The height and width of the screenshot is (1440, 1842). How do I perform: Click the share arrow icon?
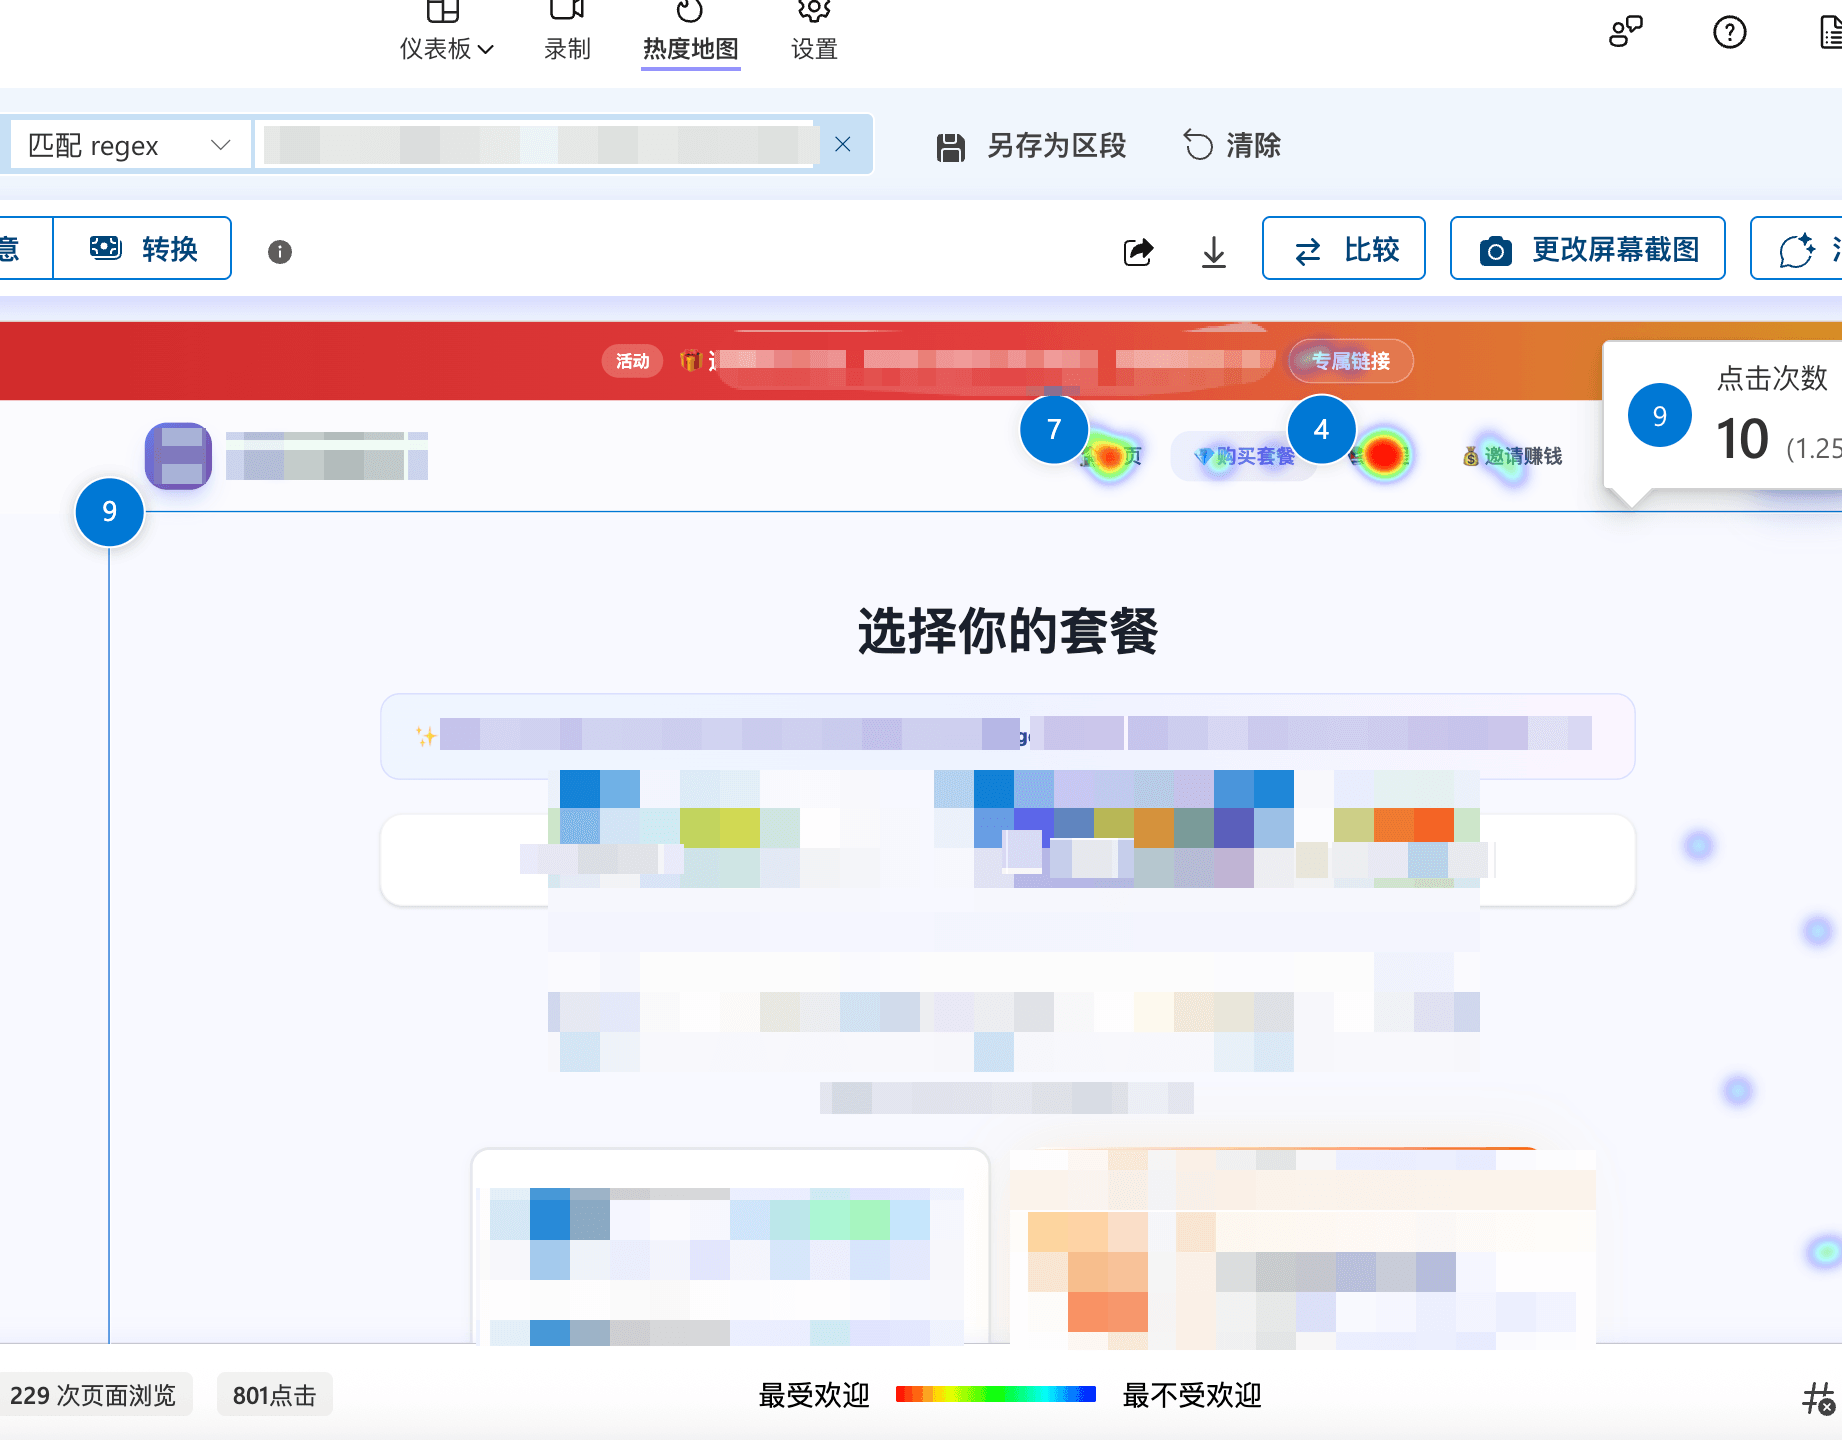1138,251
